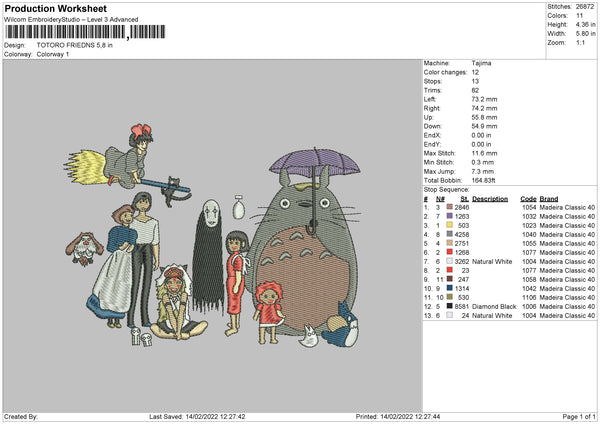Click Printed timestamp '14/02/2022 12:27:44'
Image resolution: width=600 pixels, height=424 pixels.
[x=410, y=416]
